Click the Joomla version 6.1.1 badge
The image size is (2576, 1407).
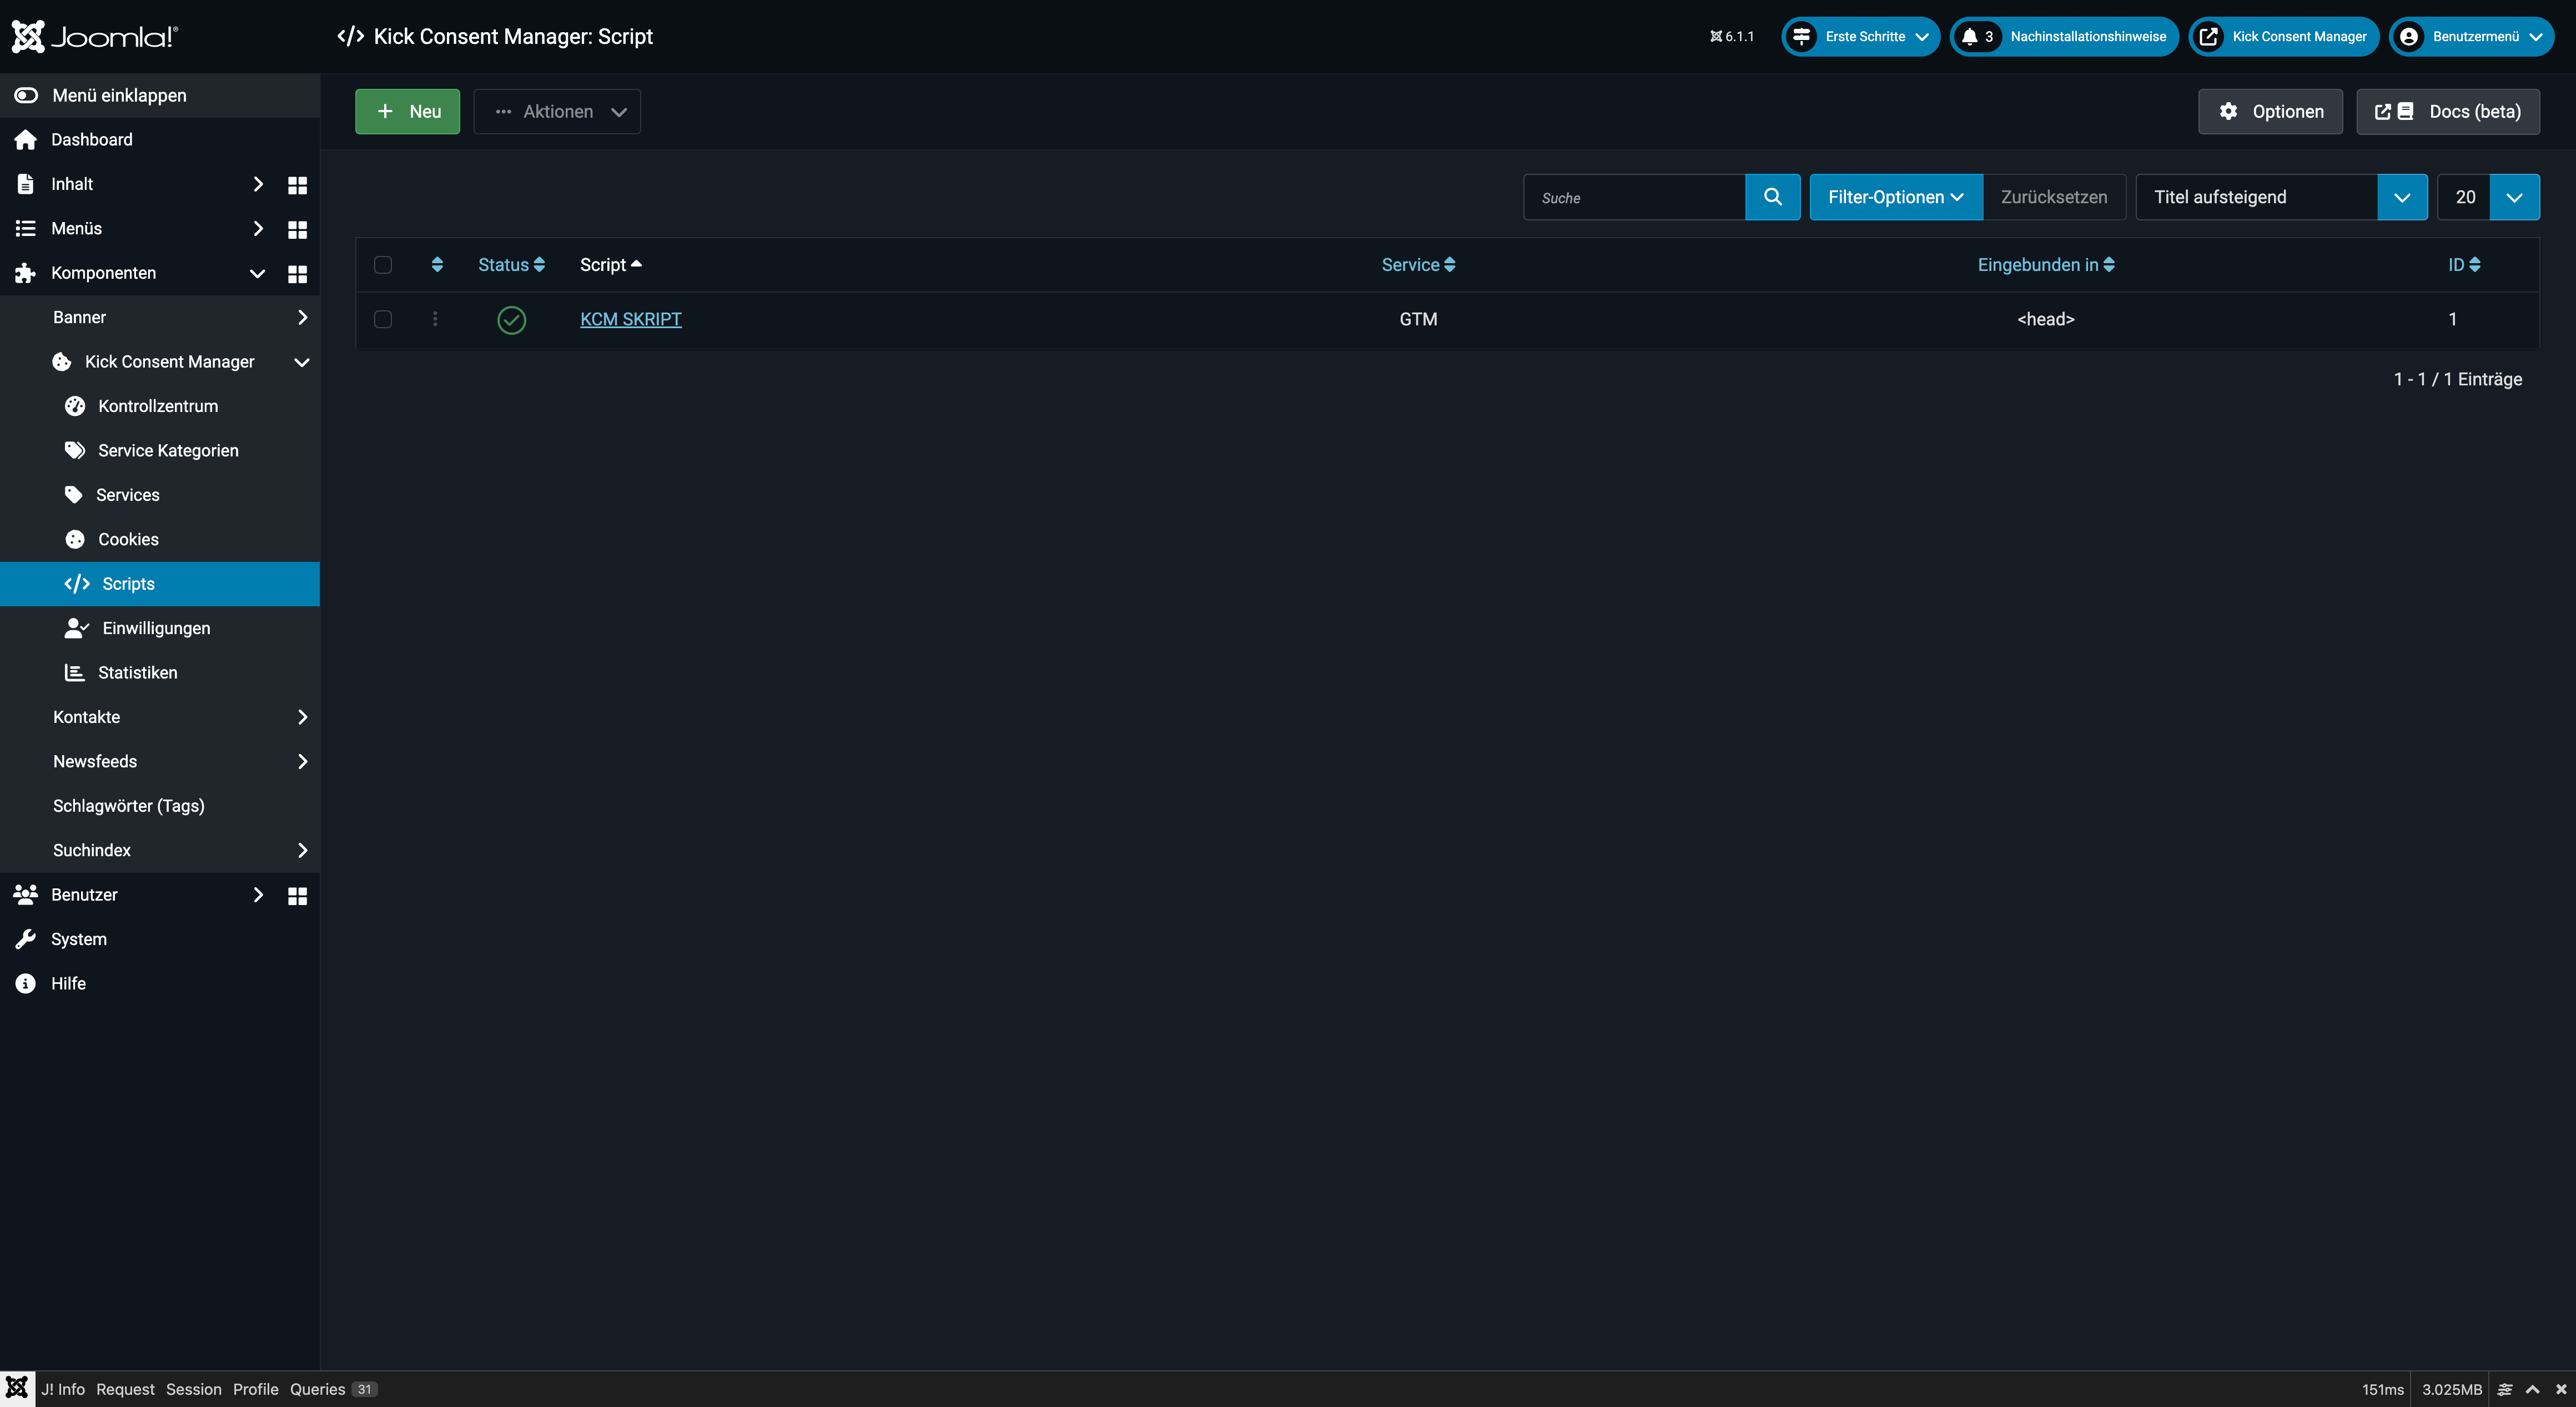[1732, 37]
